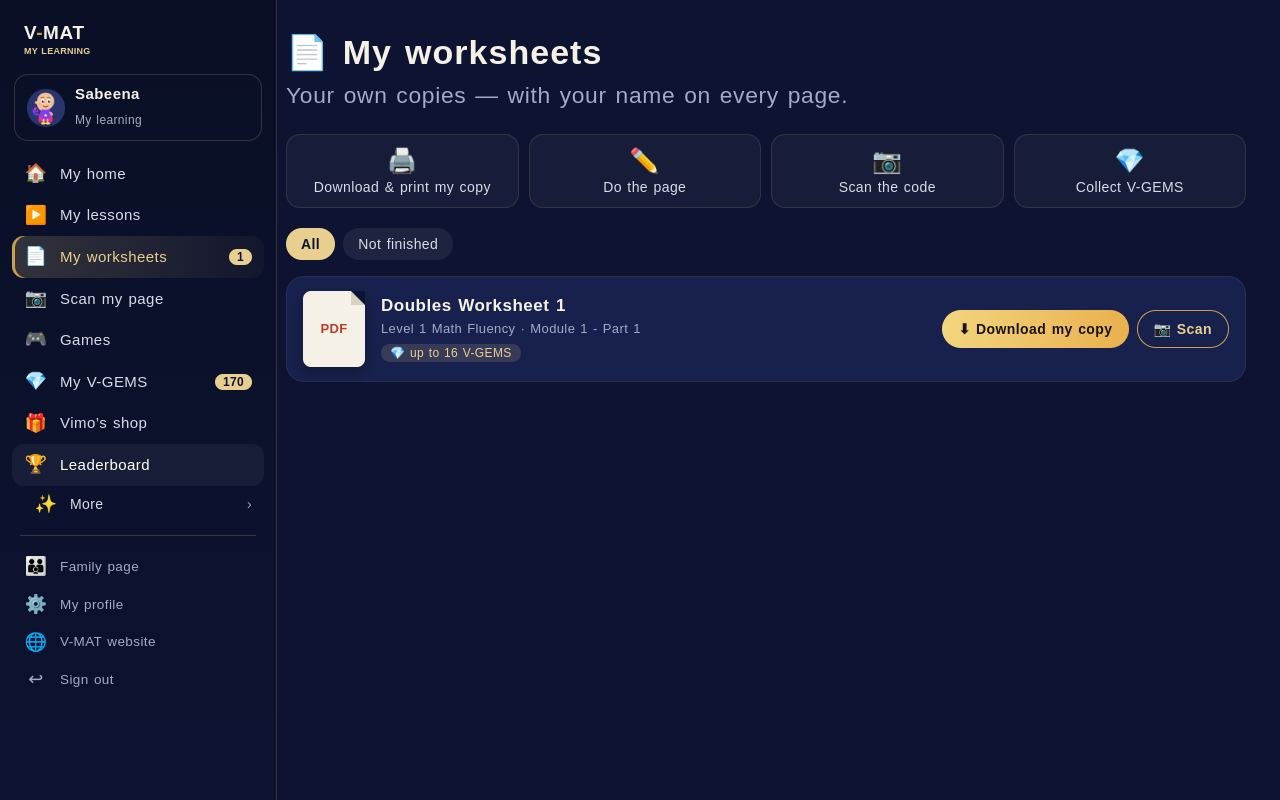This screenshot has height=800, width=1280.
Task: Click the return arrow icon beside Sign out
Action: pos(36,679)
